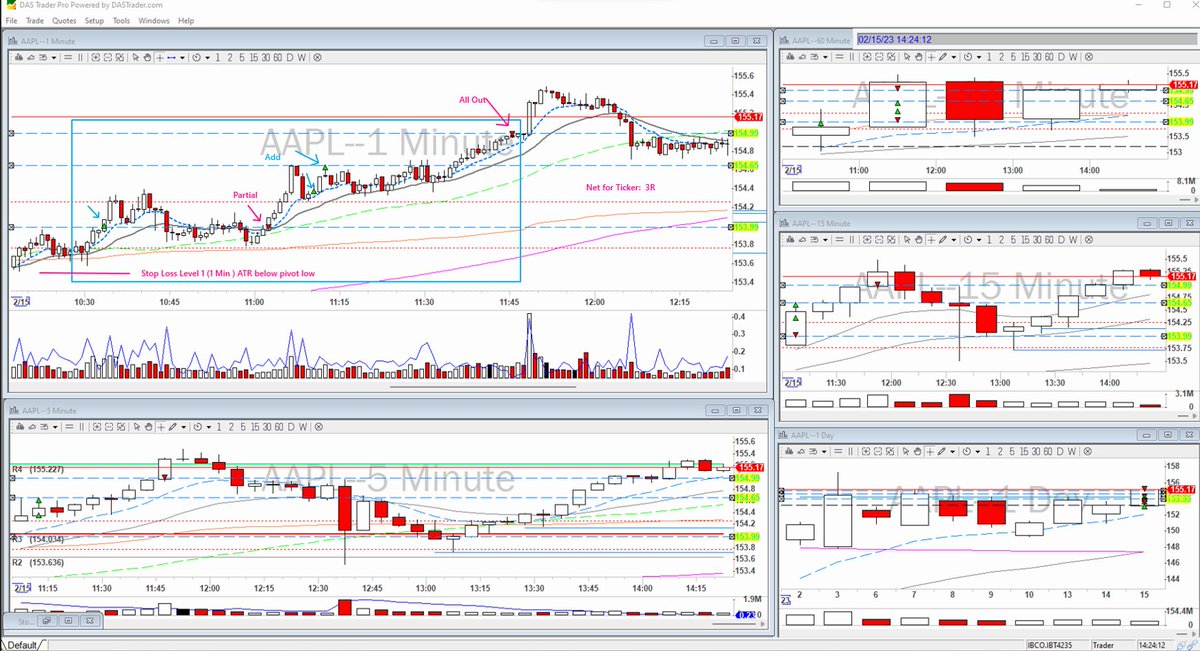Open the Trade menu

tap(35, 20)
